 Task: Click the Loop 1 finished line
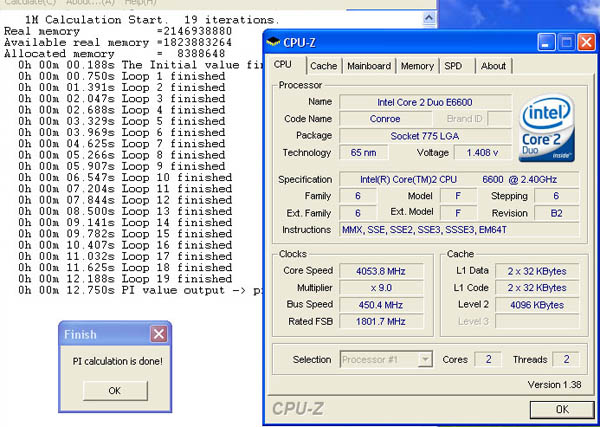pyautogui.click(x=122, y=76)
